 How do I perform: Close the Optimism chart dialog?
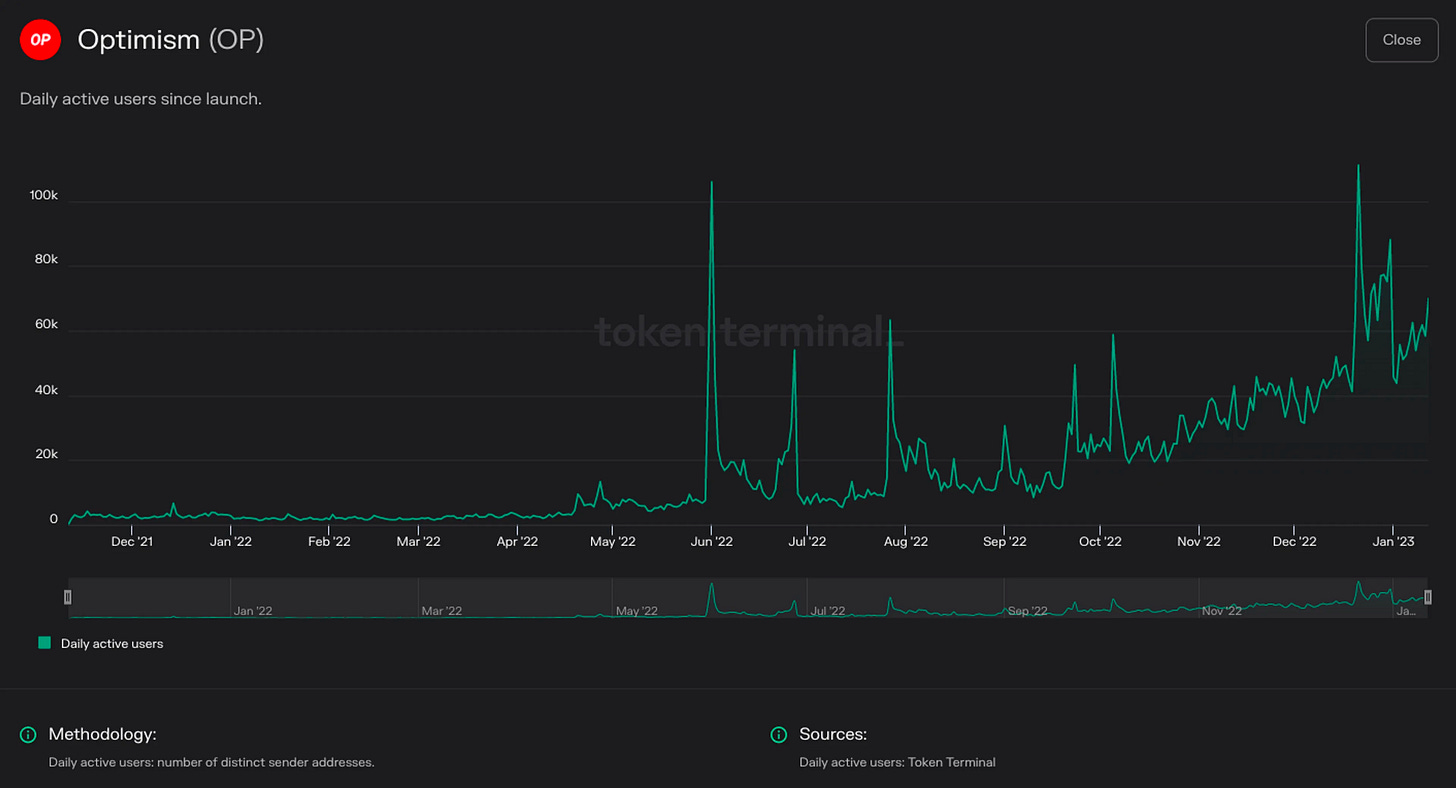click(1401, 40)
